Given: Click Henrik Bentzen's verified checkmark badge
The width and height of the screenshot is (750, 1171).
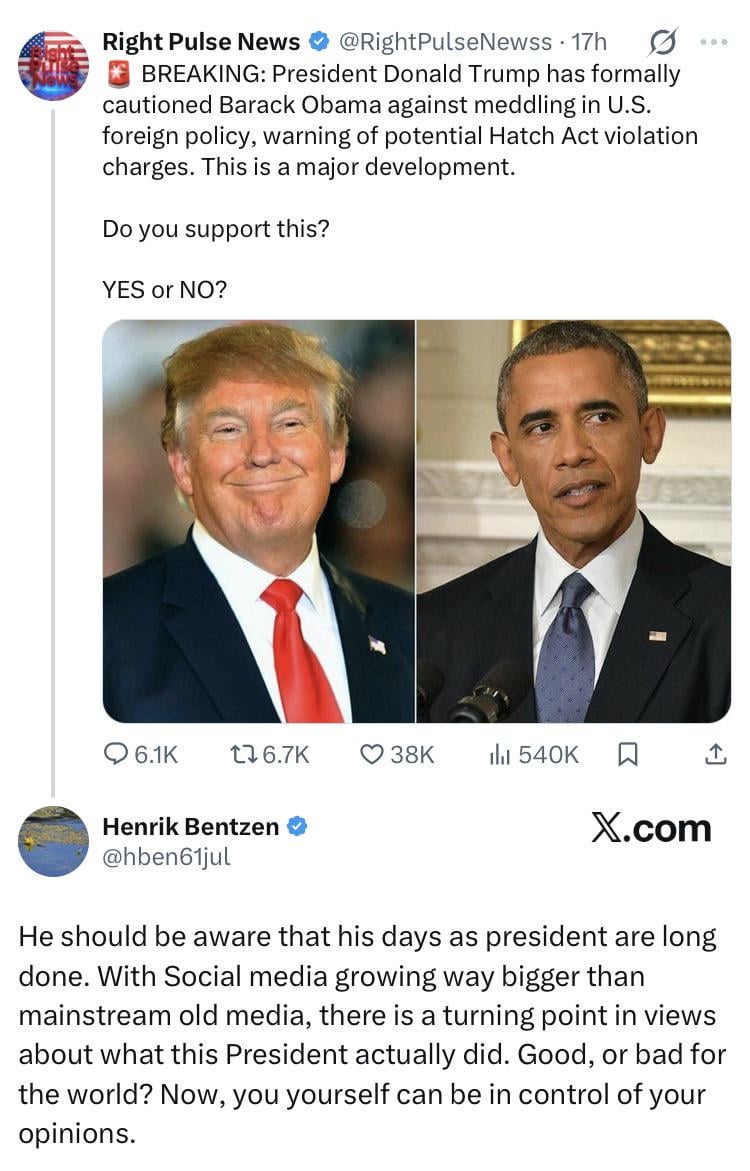Looking at the screenshot, I should click(297, 826).
